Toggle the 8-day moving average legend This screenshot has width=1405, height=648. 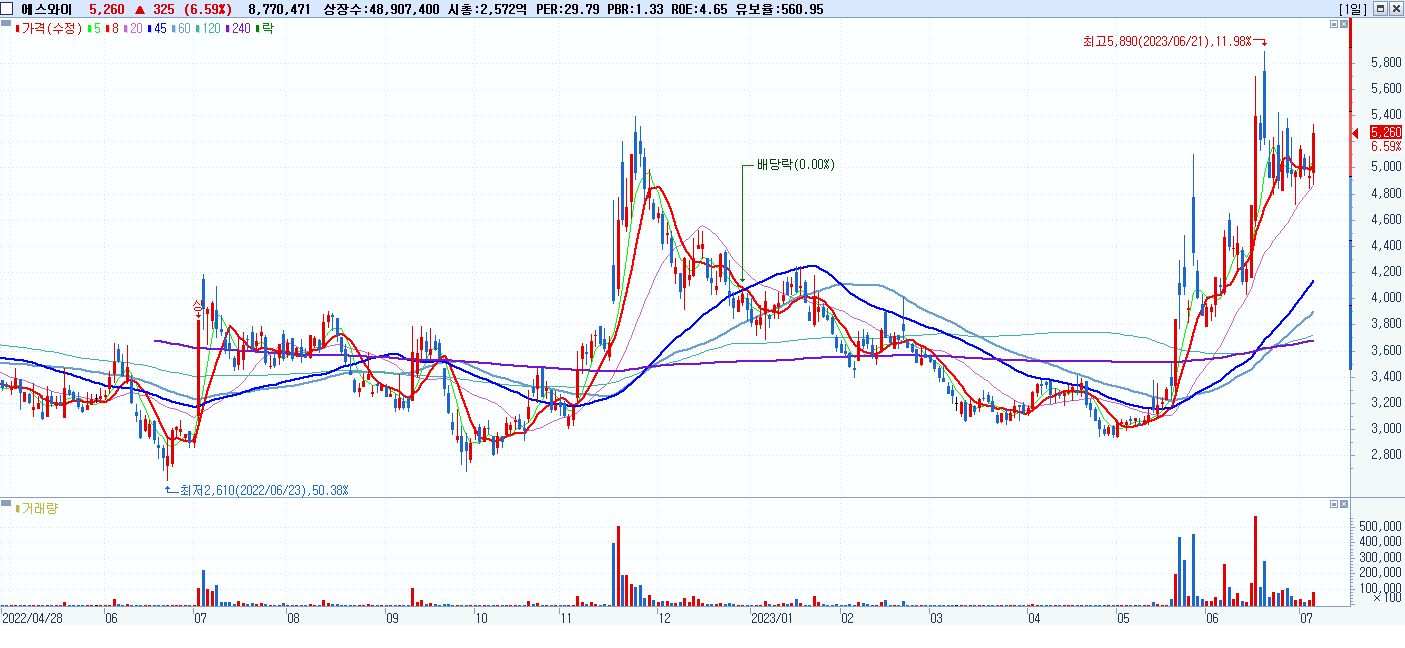[x=113, y=29]
